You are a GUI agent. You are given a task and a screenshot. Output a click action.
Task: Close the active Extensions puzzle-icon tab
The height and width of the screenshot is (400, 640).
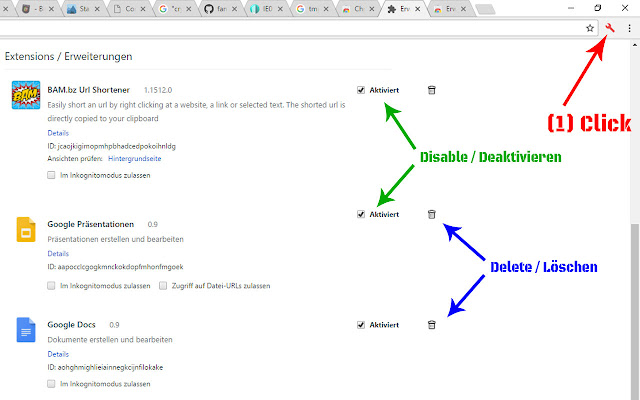click(x=418, y=9)
